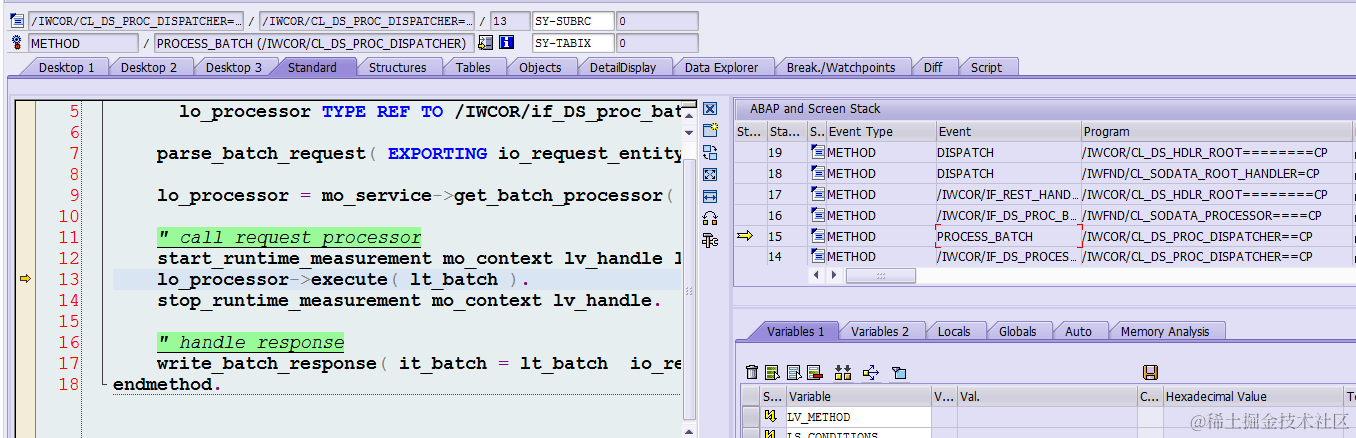Click the fourth icon in the Variables toolbar

coord(814,373)
